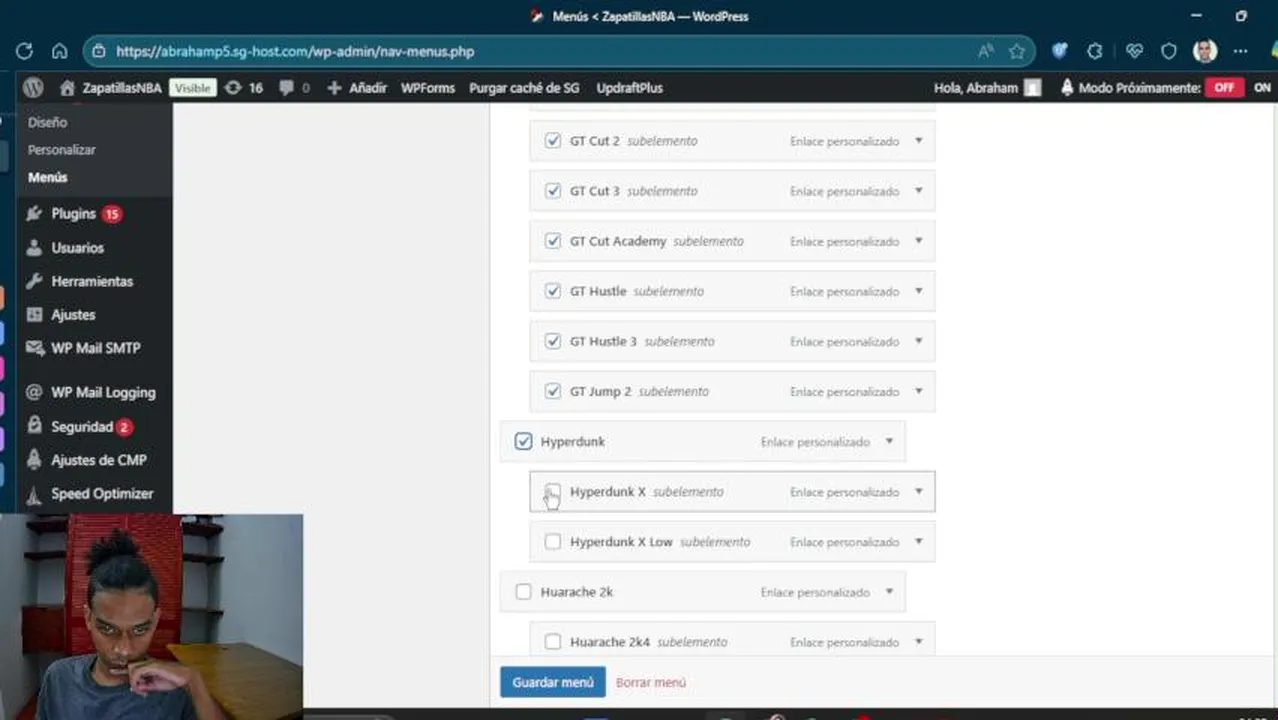Expand Huarache 2k4 menu item
This screenshot has width=1278, height=720.
(x=919, y=642)
